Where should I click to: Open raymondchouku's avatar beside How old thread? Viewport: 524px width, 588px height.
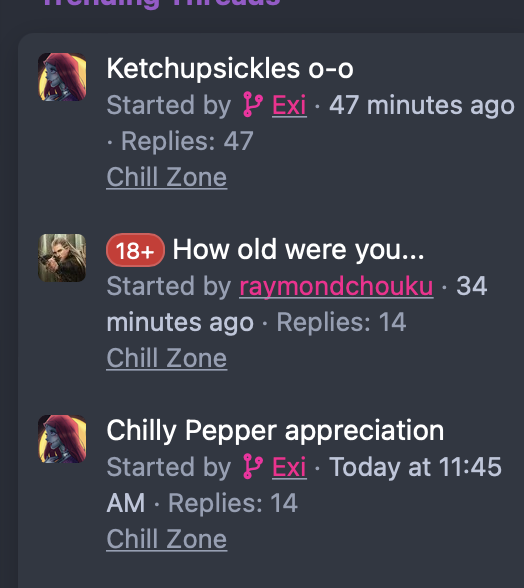pos(62,258)
